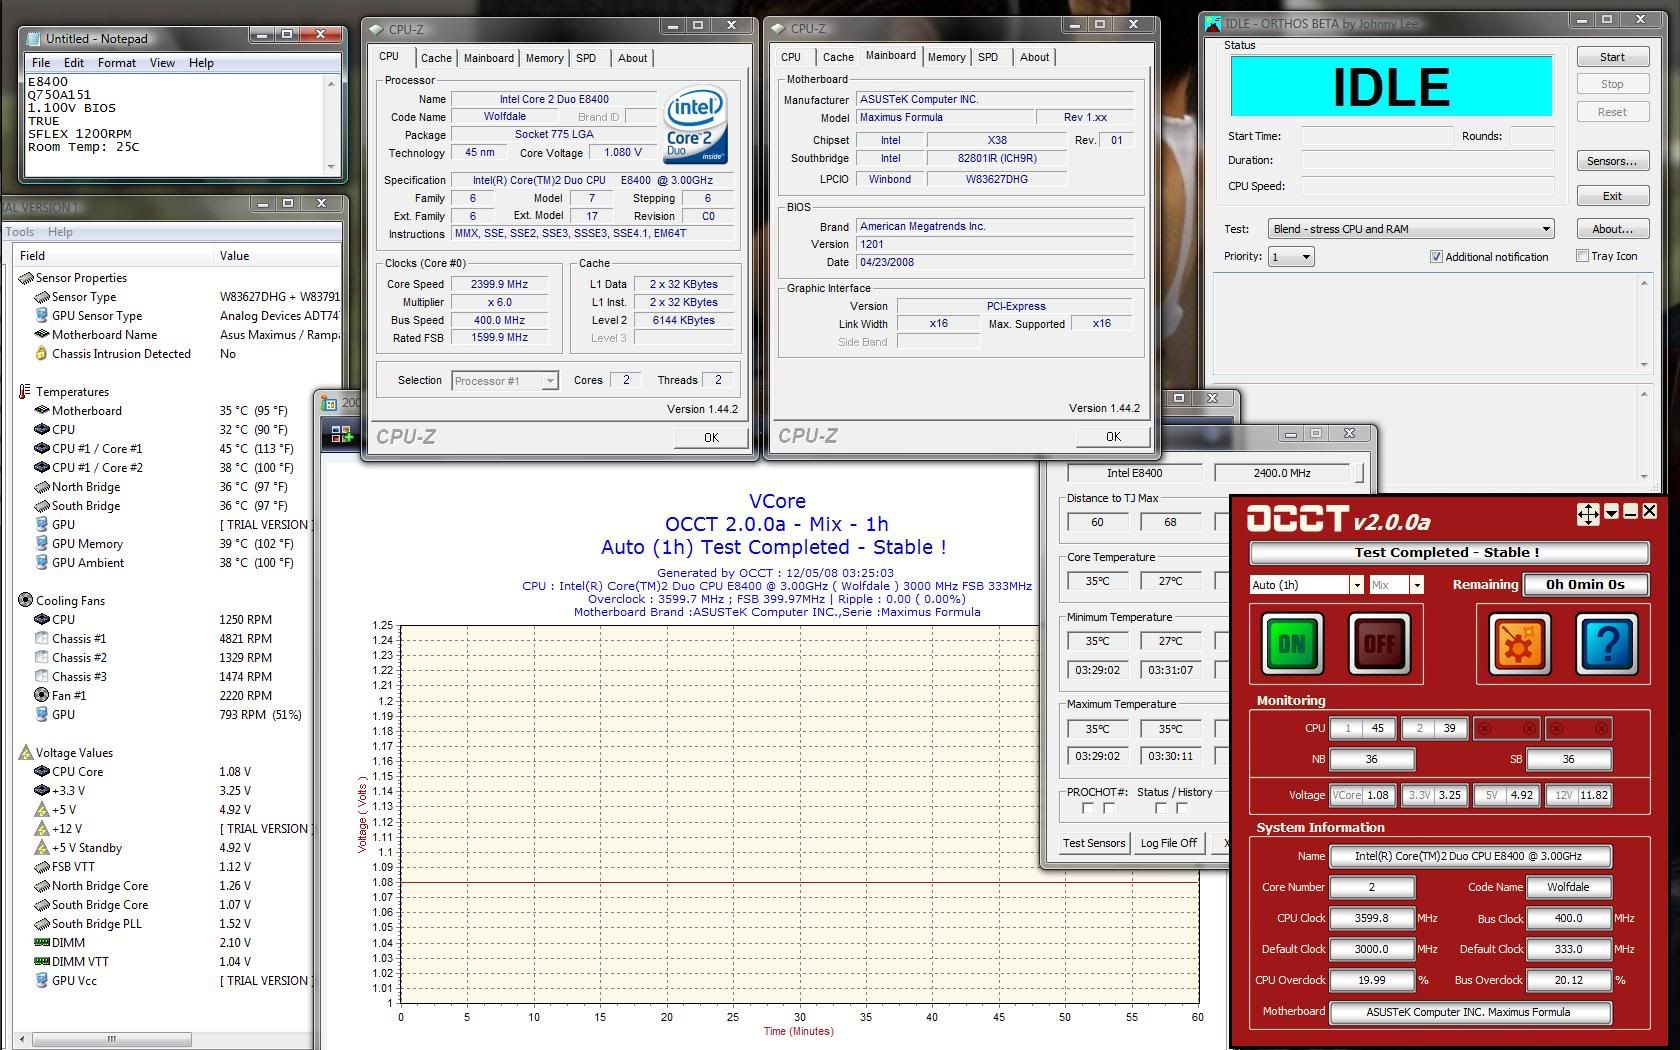Enable the Tray Icon checkbox in ORTHOS
Viewport: 1680px width, 1050px height.
click(1582, 256)
